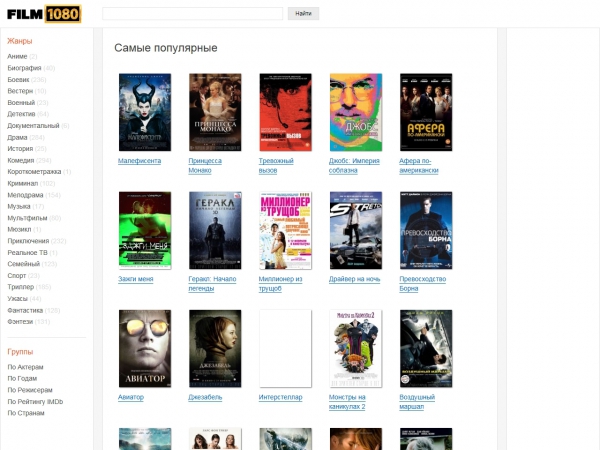
Task: Open the Короткометражка genre
Action: coord(34,171)
